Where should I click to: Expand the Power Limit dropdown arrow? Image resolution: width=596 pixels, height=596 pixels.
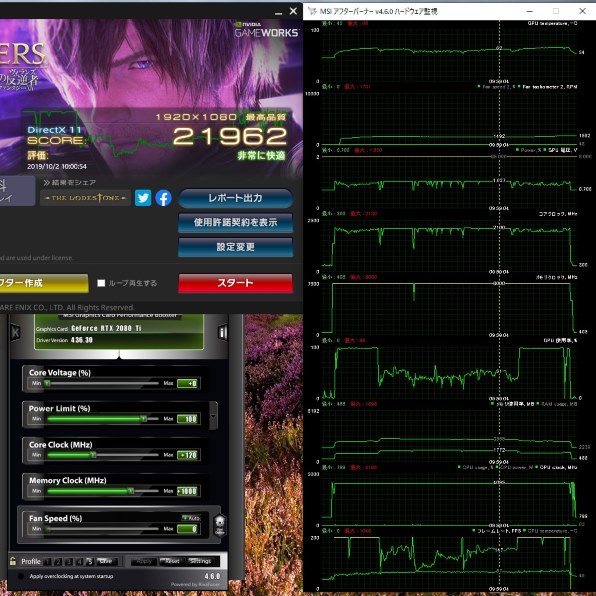213,416
